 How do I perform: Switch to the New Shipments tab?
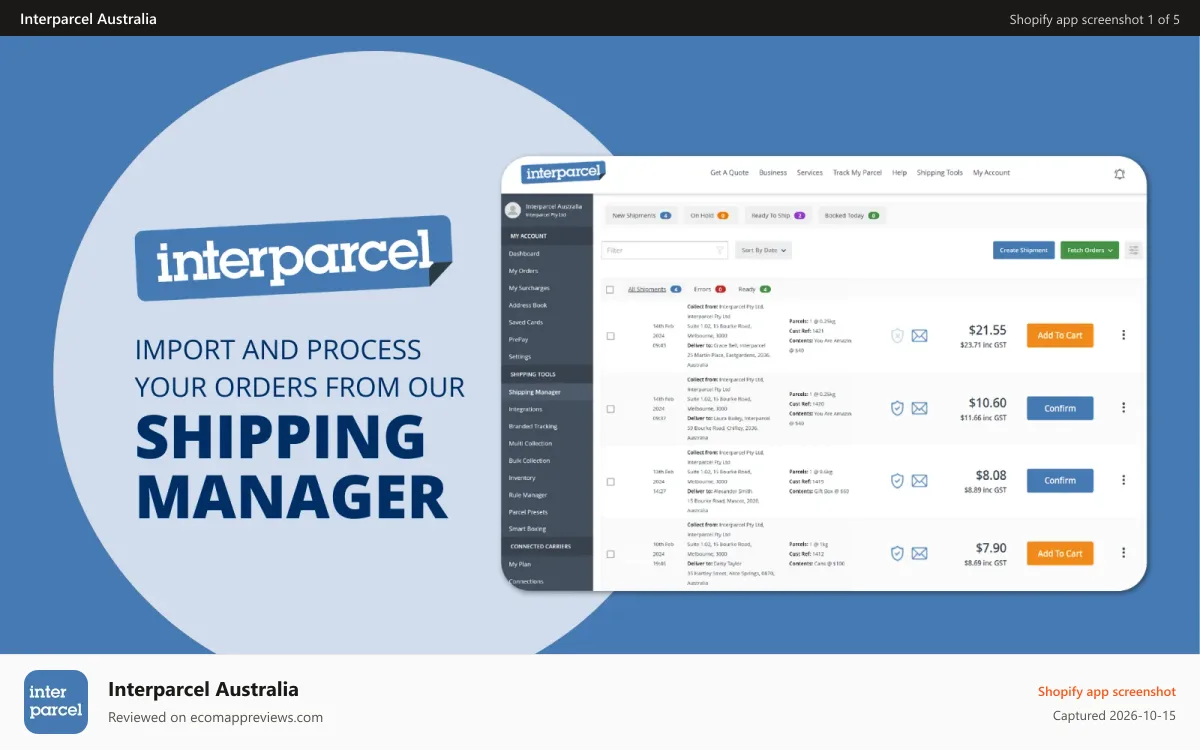pyautogui.click(x=641, y=215)
